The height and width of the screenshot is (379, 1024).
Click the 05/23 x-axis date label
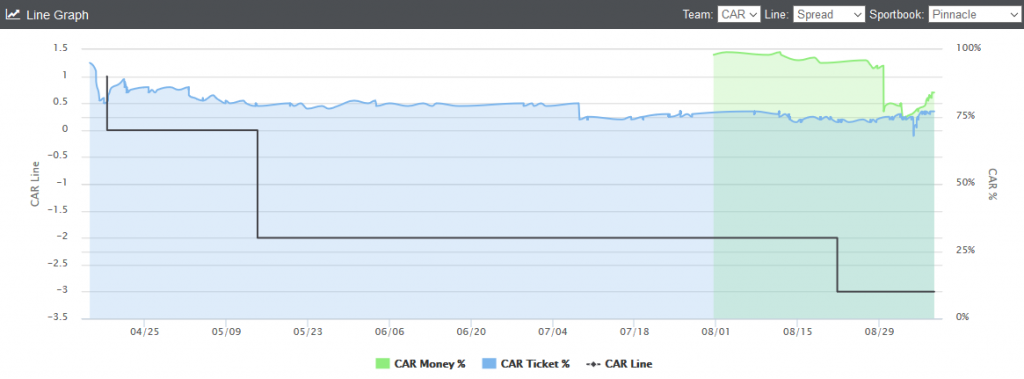(x=307, y=331)
